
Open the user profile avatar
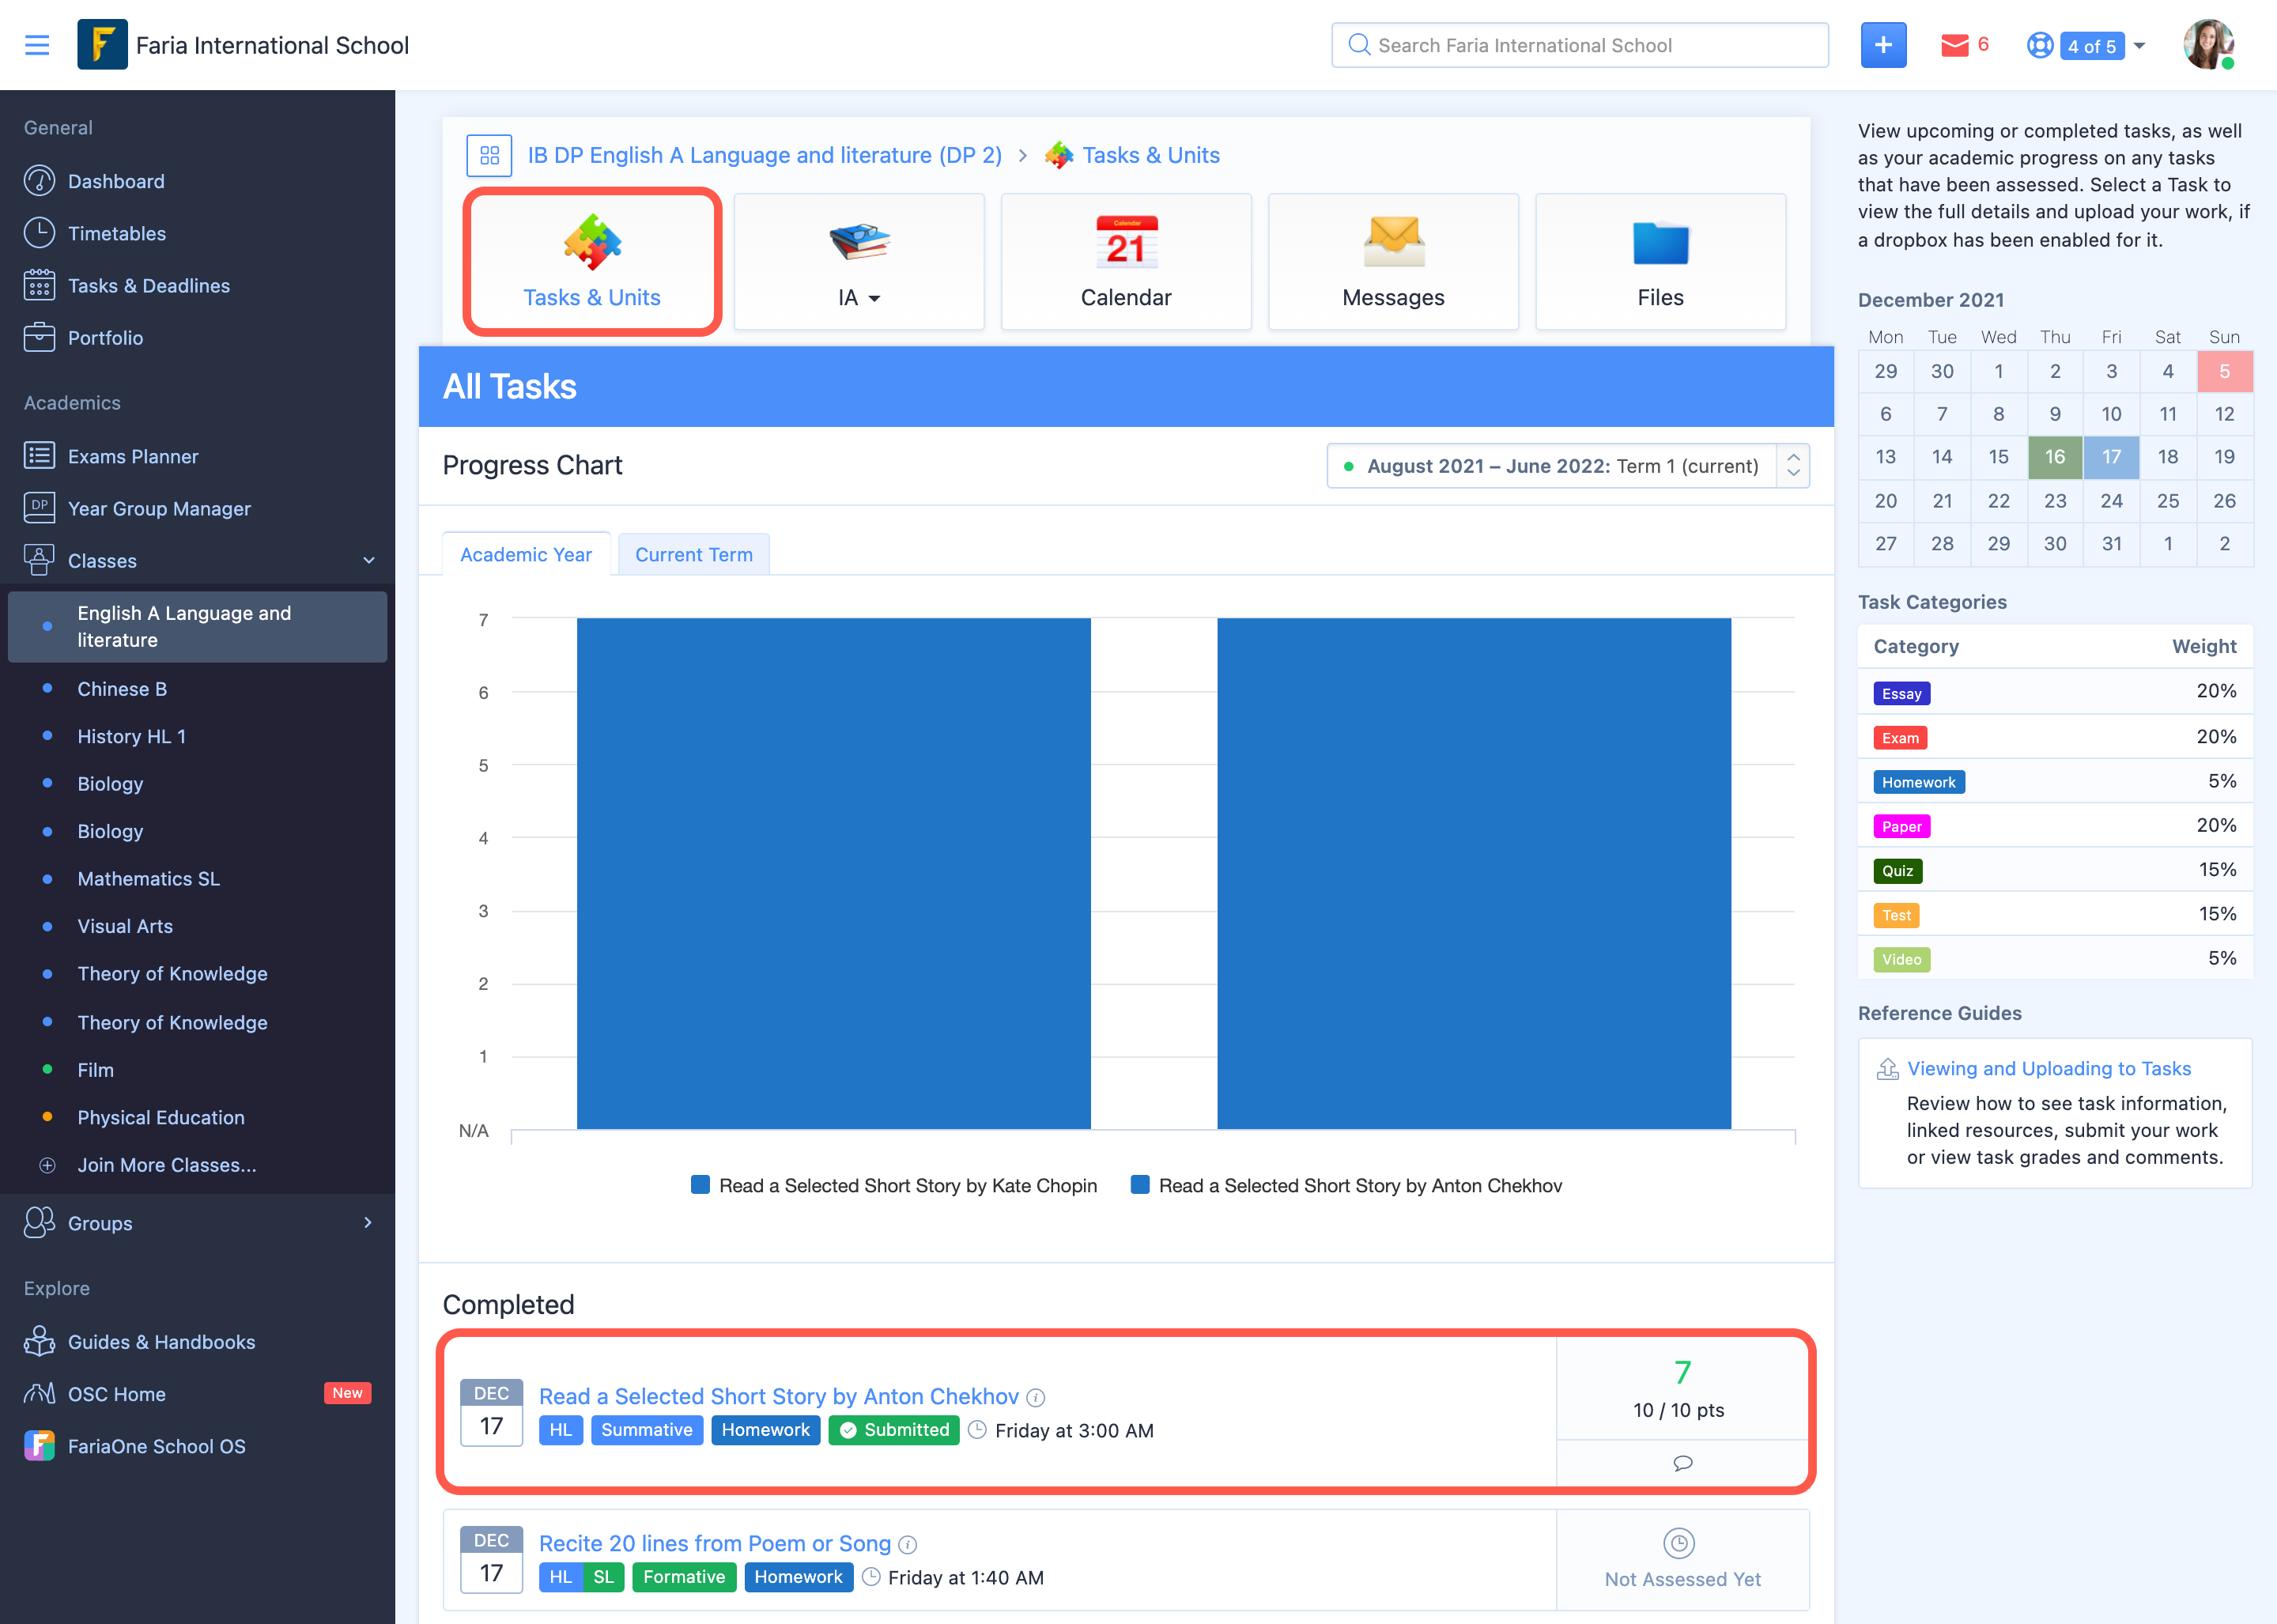pos(2209,45)
